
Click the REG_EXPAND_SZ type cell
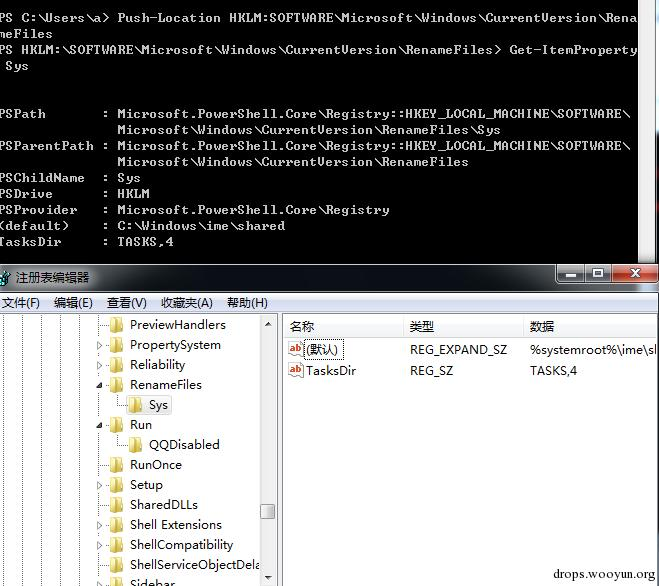[x=458, y=350]
